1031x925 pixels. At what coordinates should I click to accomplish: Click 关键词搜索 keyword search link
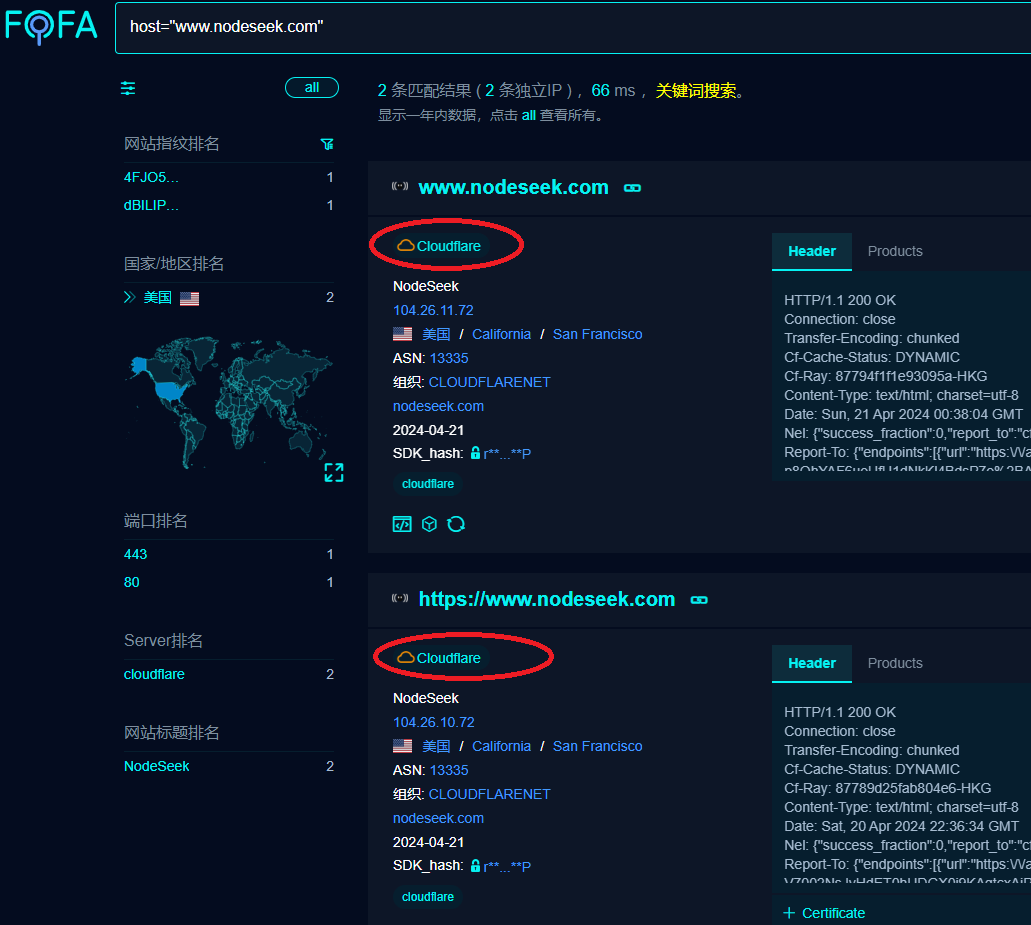pyautogui.click(x=696, y=91)
